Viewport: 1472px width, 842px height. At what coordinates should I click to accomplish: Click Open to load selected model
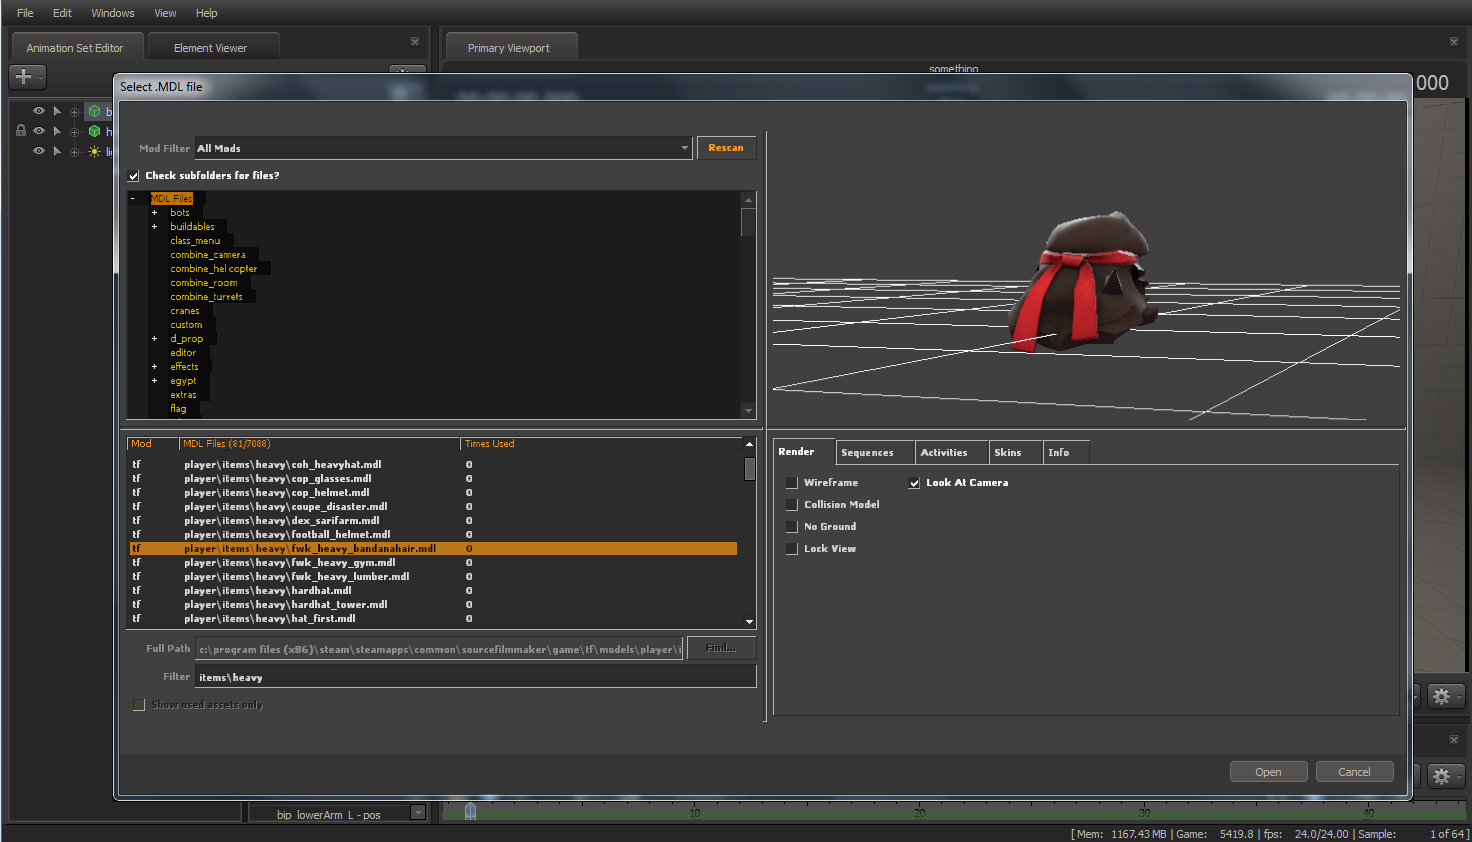(x=1268, y=772)
